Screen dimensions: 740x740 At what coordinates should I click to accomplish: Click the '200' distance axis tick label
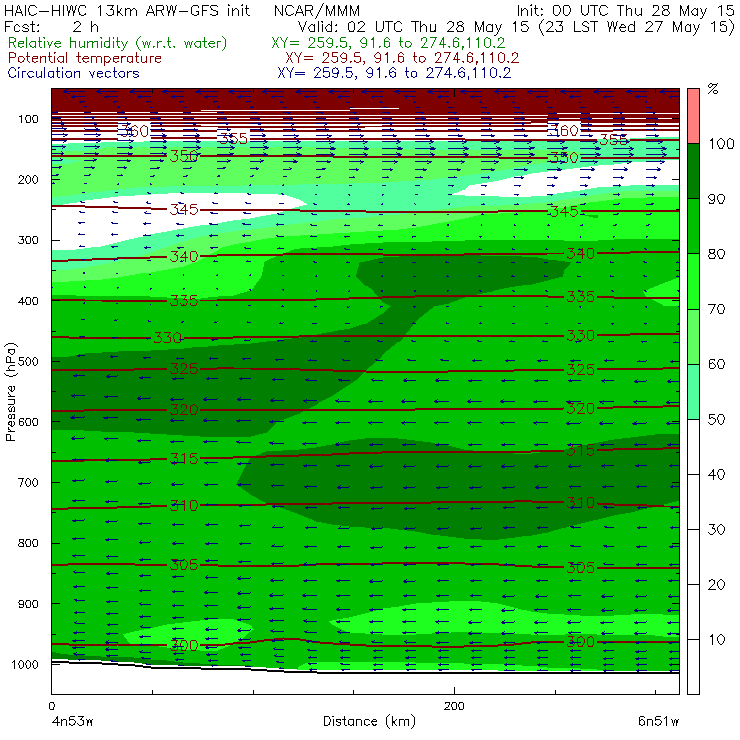click(x=454, y=706)
